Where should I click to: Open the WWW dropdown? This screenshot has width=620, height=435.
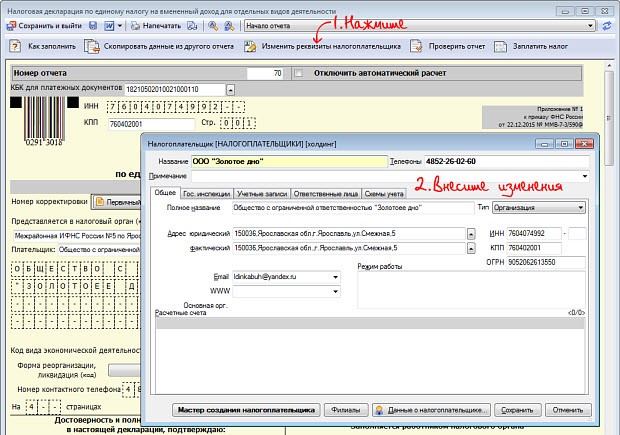[x=335, y=291]
